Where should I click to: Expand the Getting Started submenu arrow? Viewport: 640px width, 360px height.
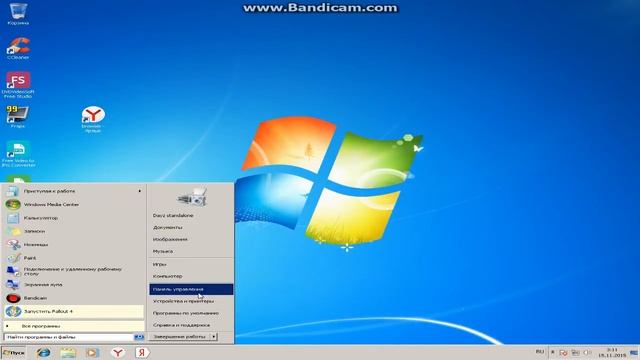coord(140,191)
